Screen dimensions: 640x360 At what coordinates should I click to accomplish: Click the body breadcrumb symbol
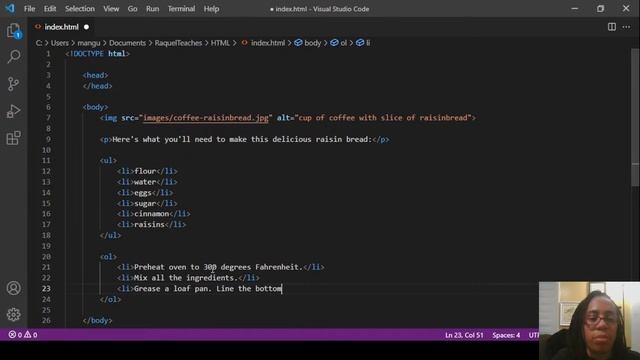click(308, 43)
